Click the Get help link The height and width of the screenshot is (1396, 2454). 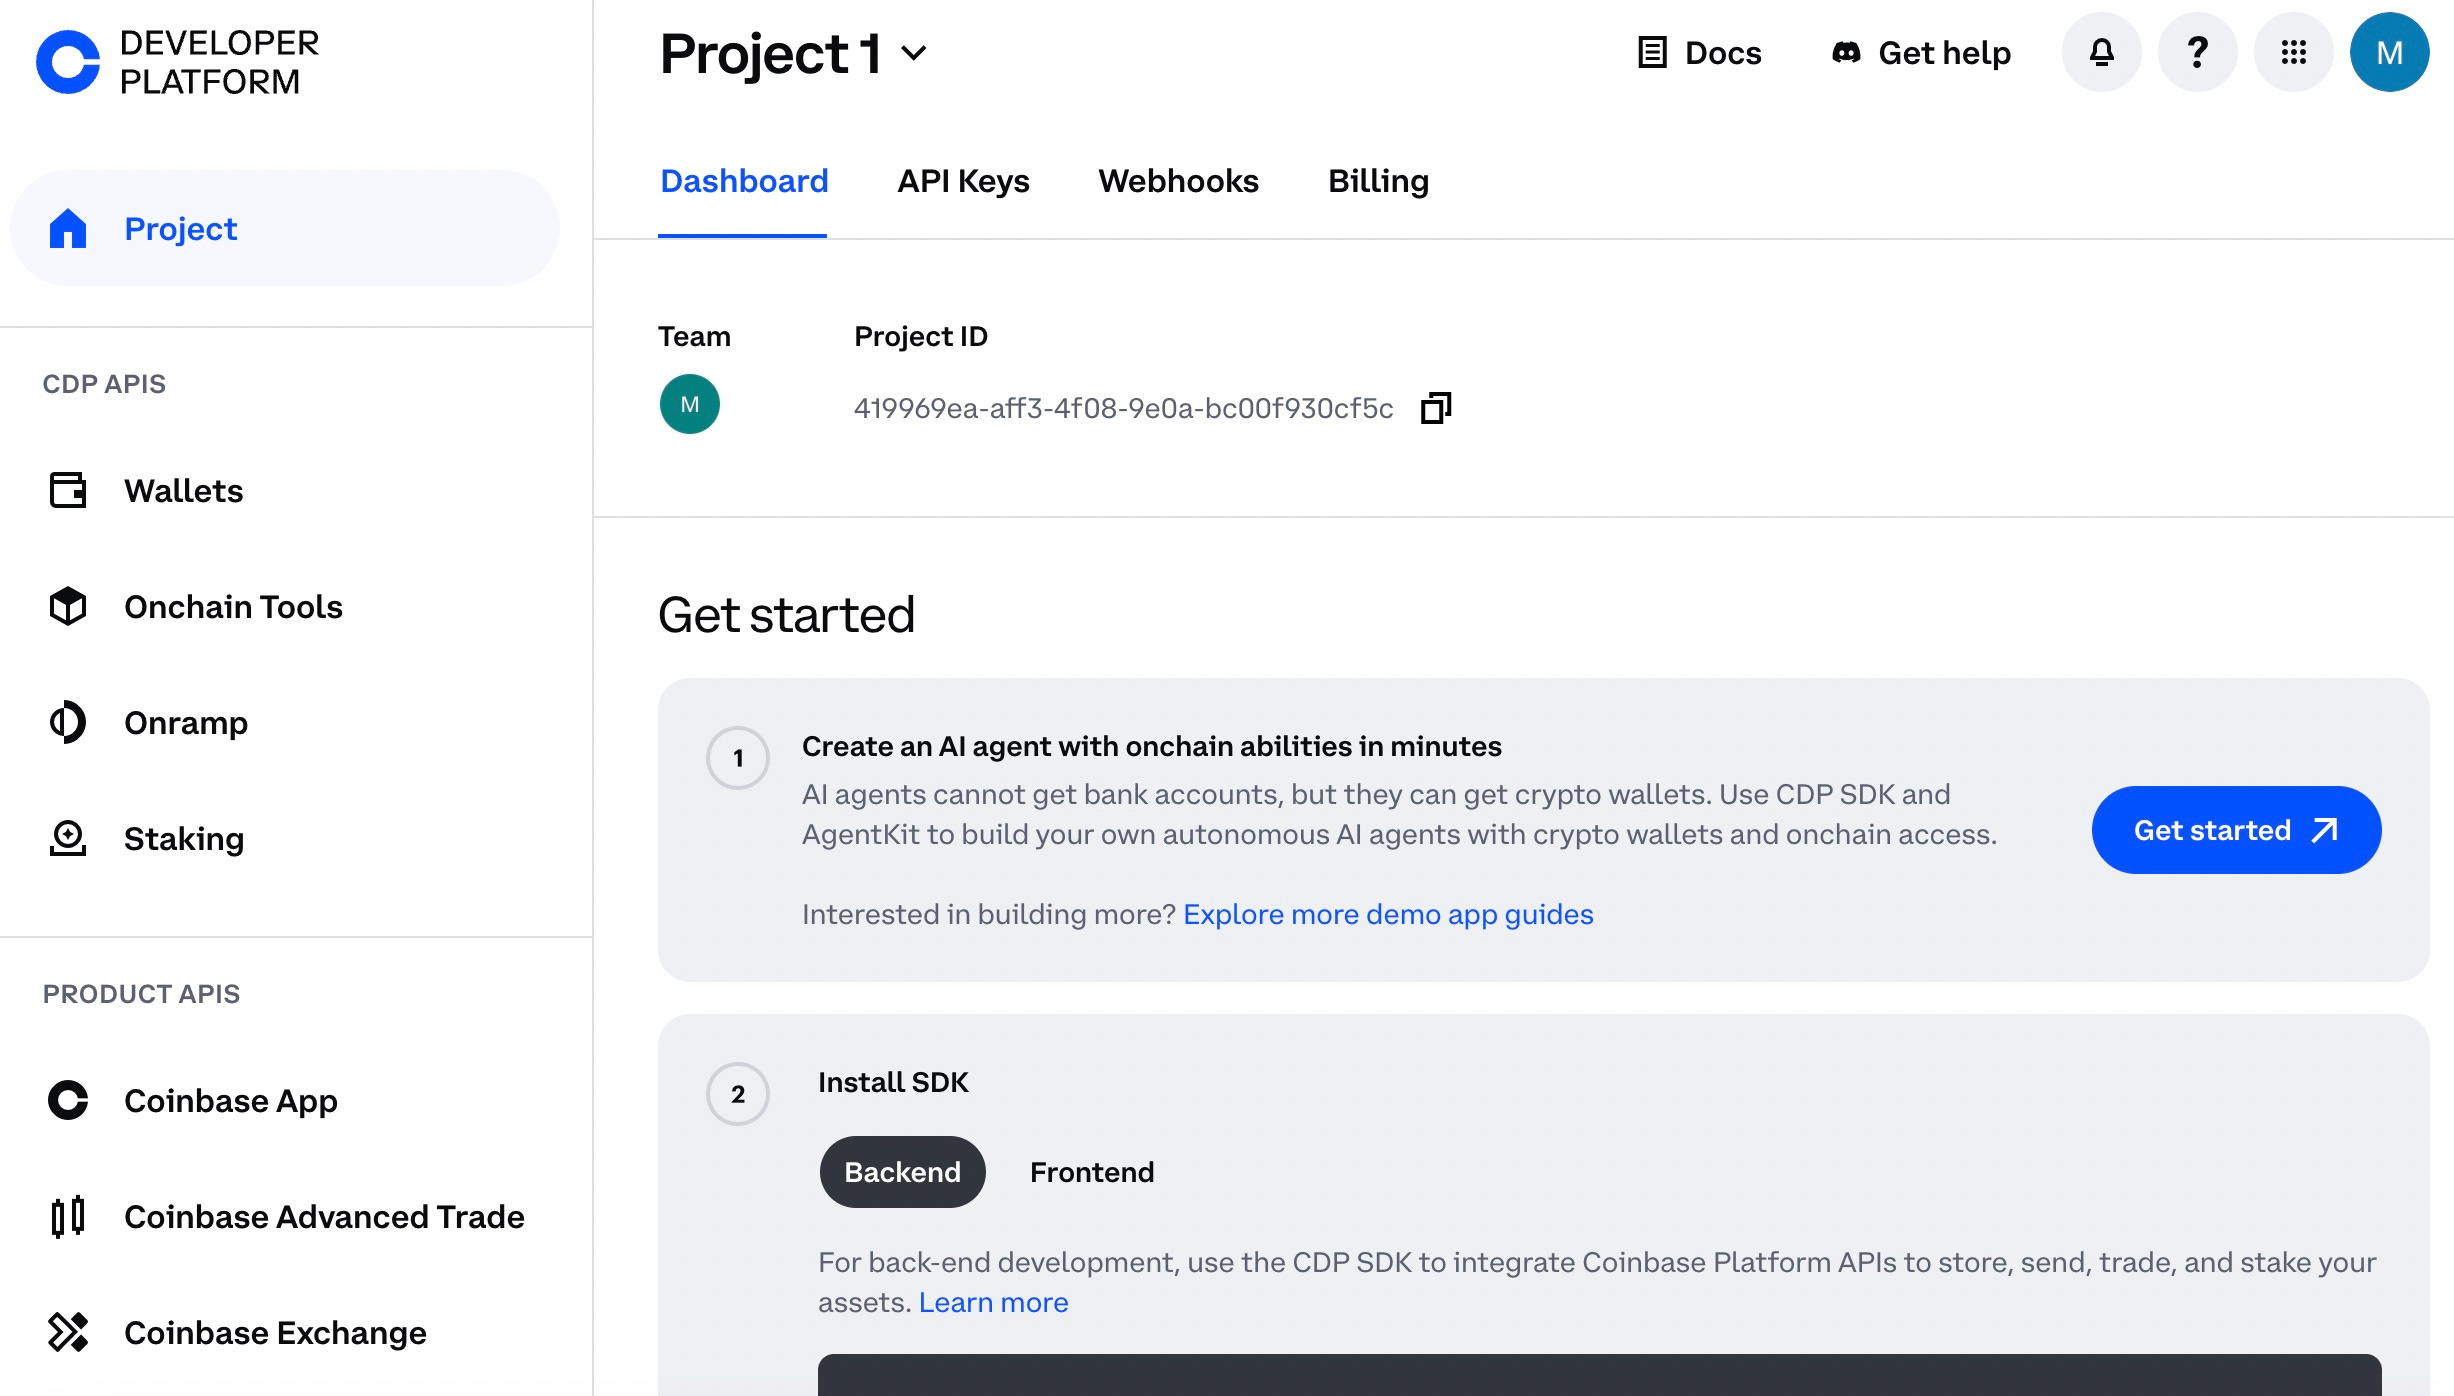click(1921, 52)
